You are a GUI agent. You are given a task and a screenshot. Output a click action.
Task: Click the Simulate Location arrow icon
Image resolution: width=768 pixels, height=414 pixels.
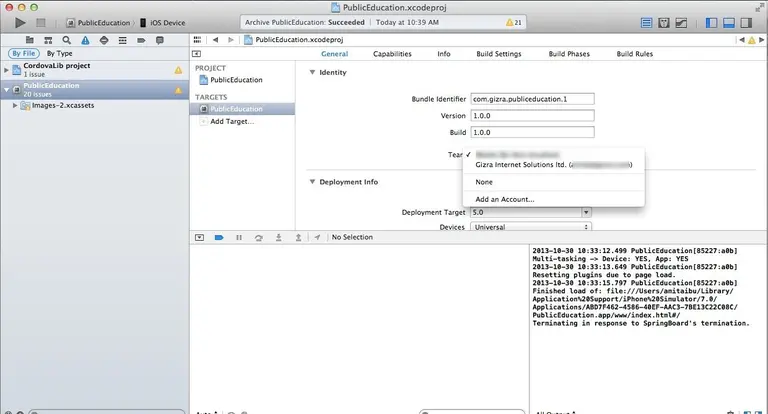317,237
